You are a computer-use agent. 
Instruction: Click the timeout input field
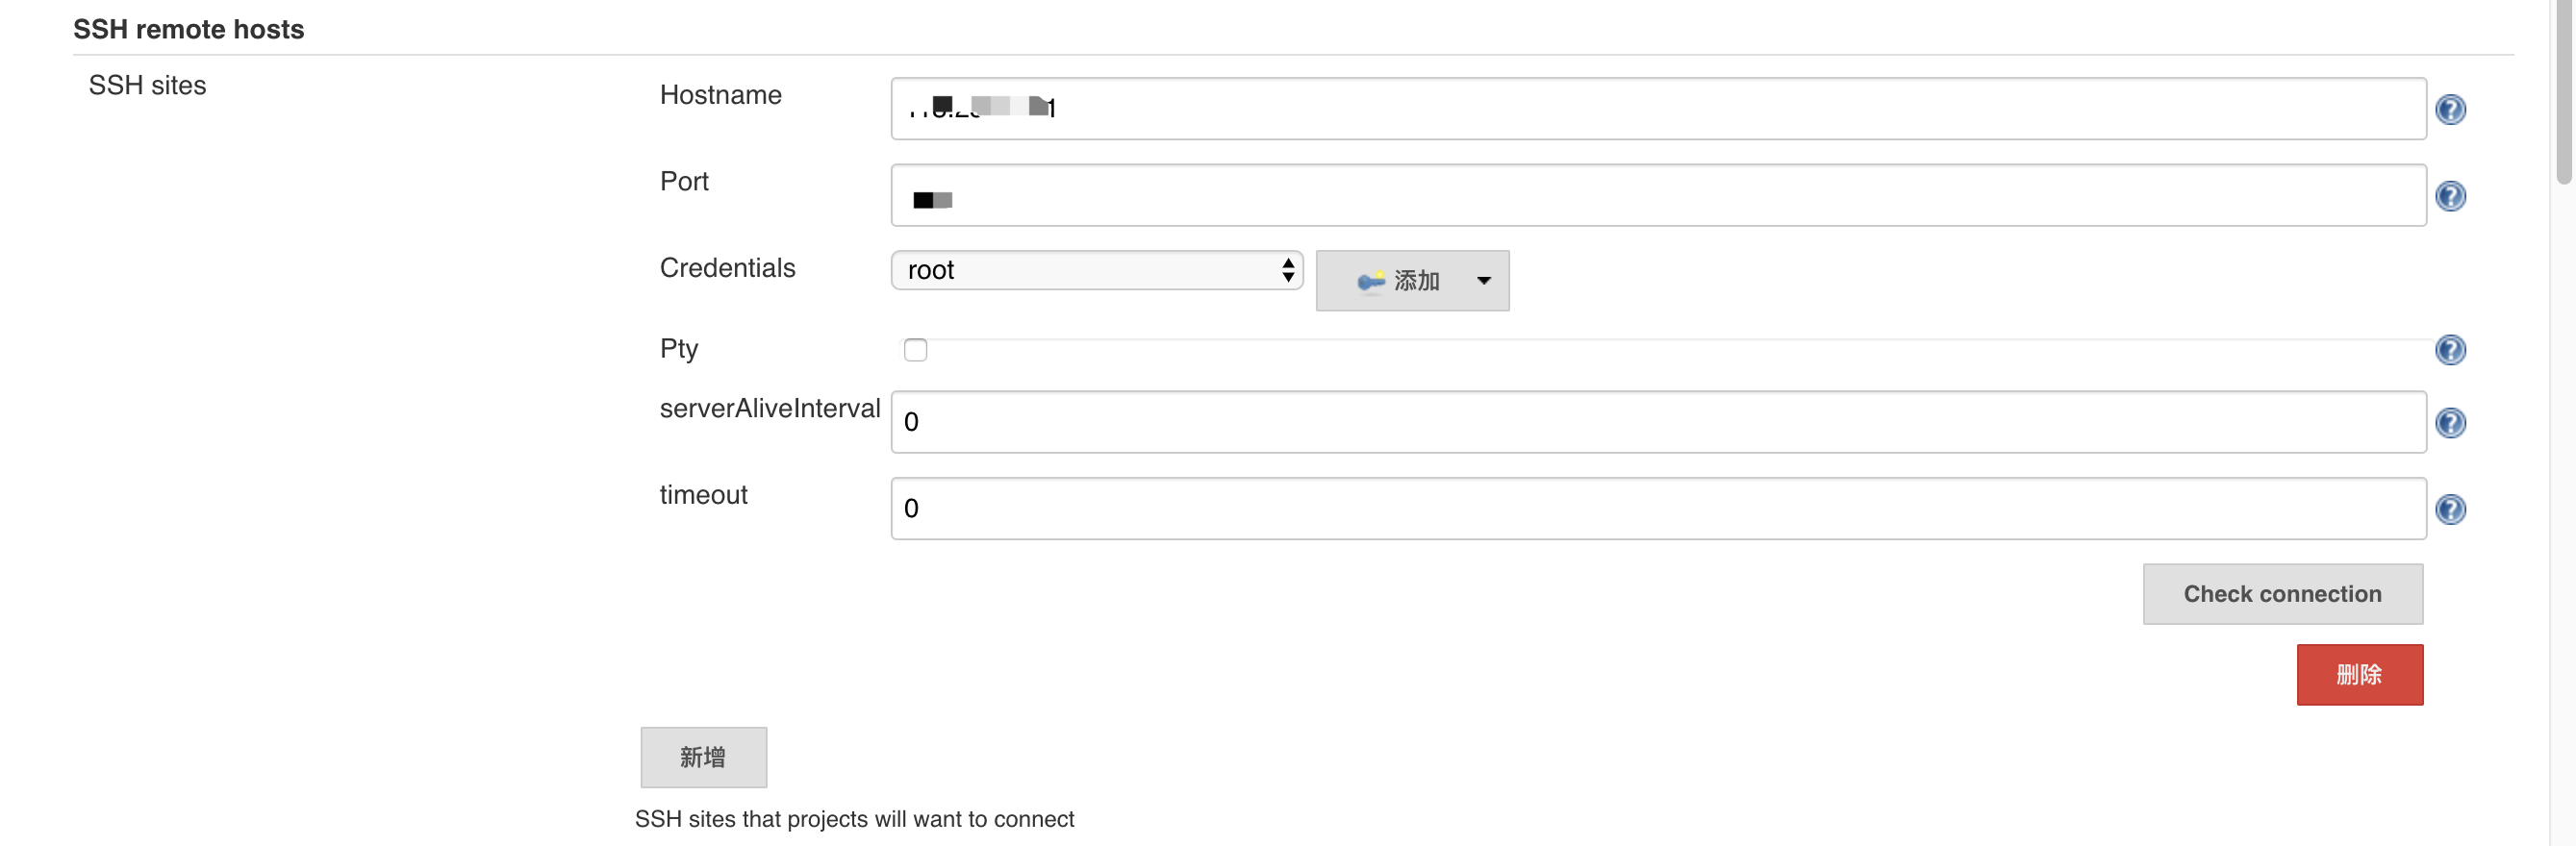(x=1658, y=508)
